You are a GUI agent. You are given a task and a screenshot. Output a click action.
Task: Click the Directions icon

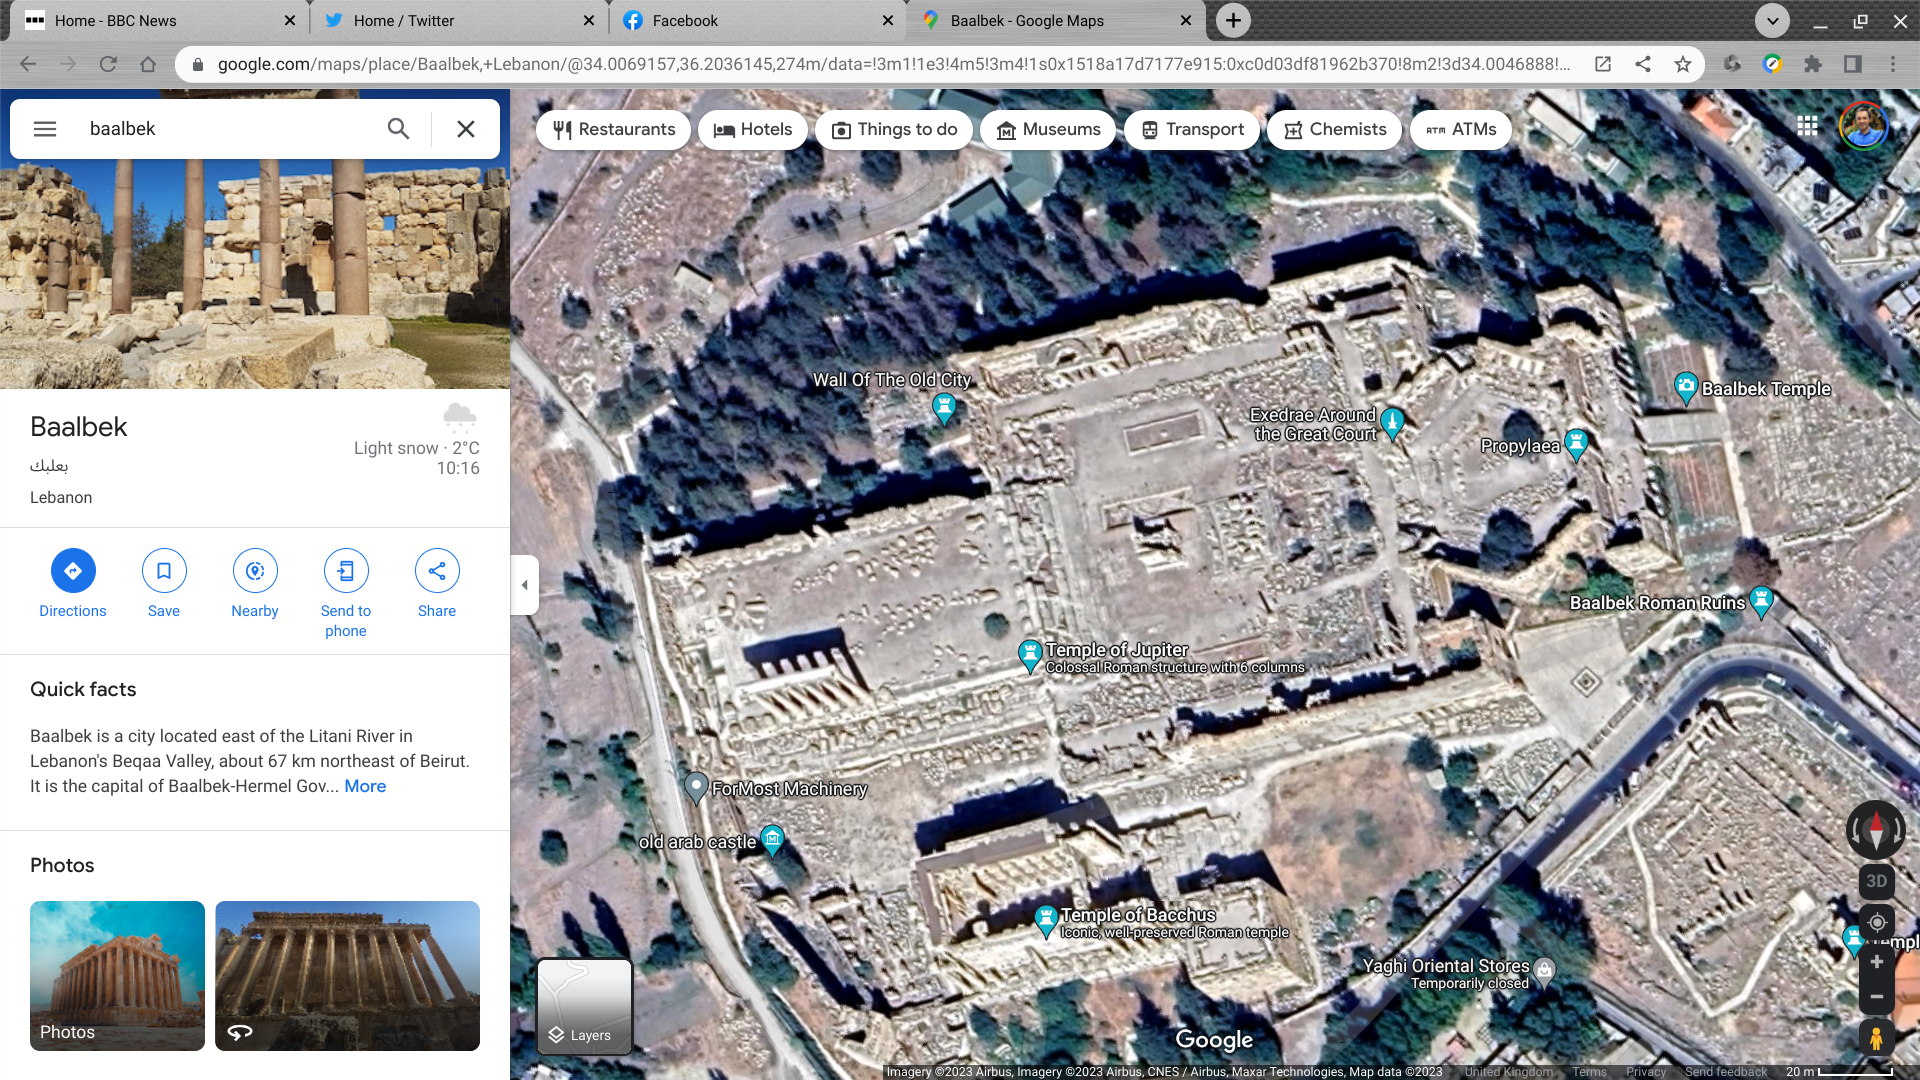coord(73,571)
